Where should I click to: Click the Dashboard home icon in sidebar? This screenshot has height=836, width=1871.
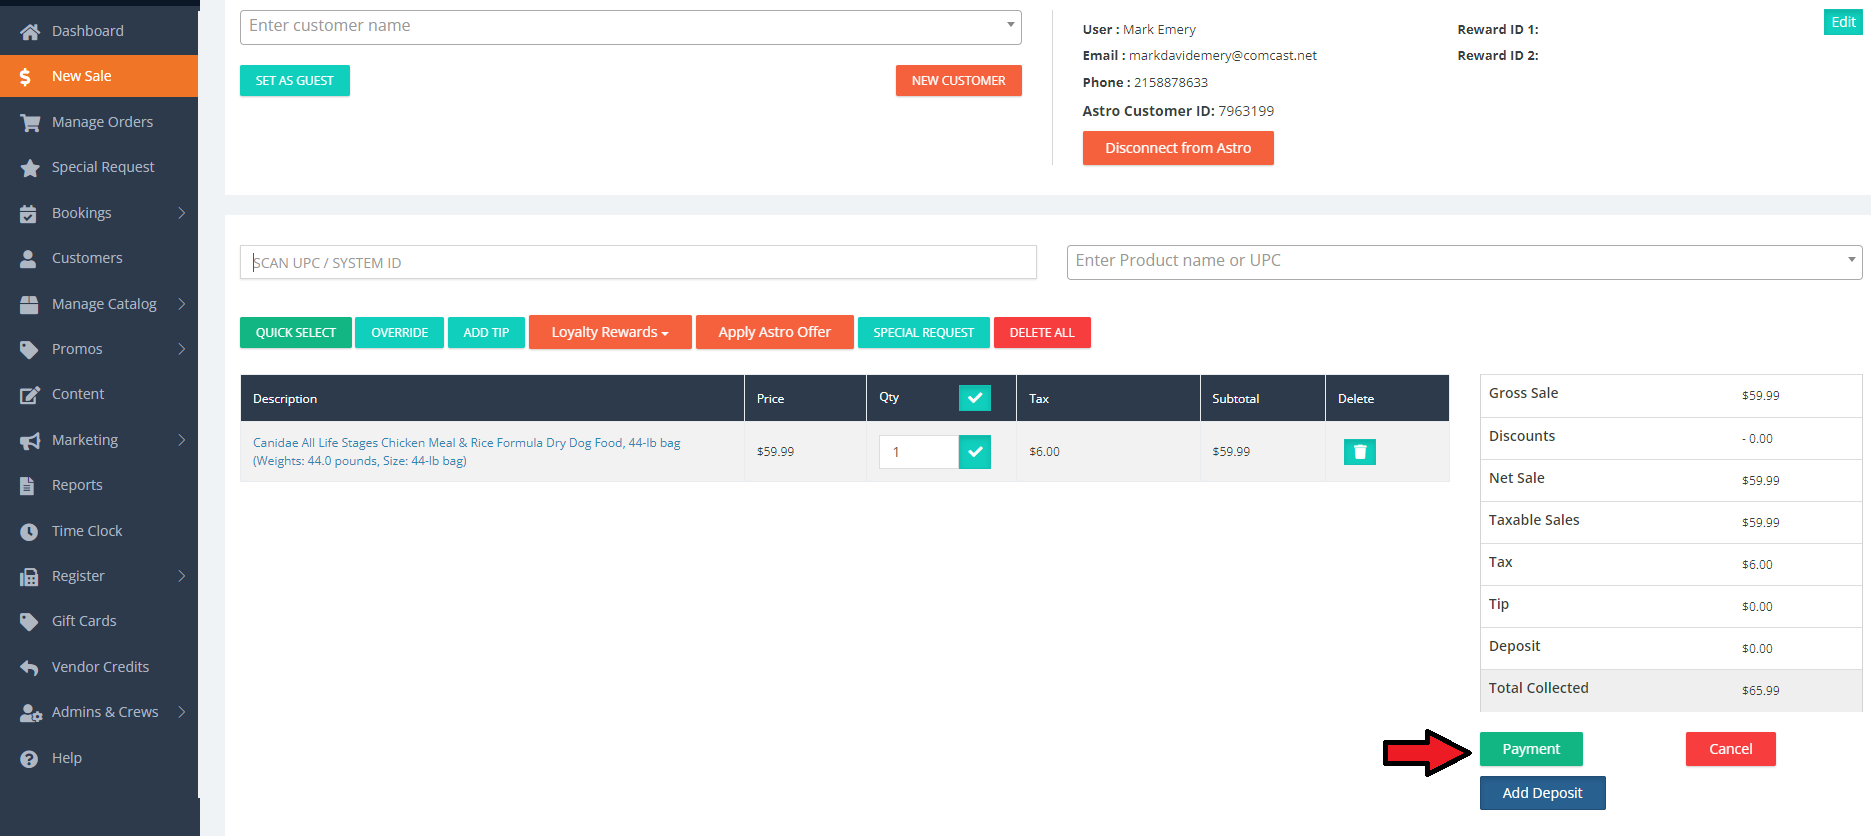30,32
